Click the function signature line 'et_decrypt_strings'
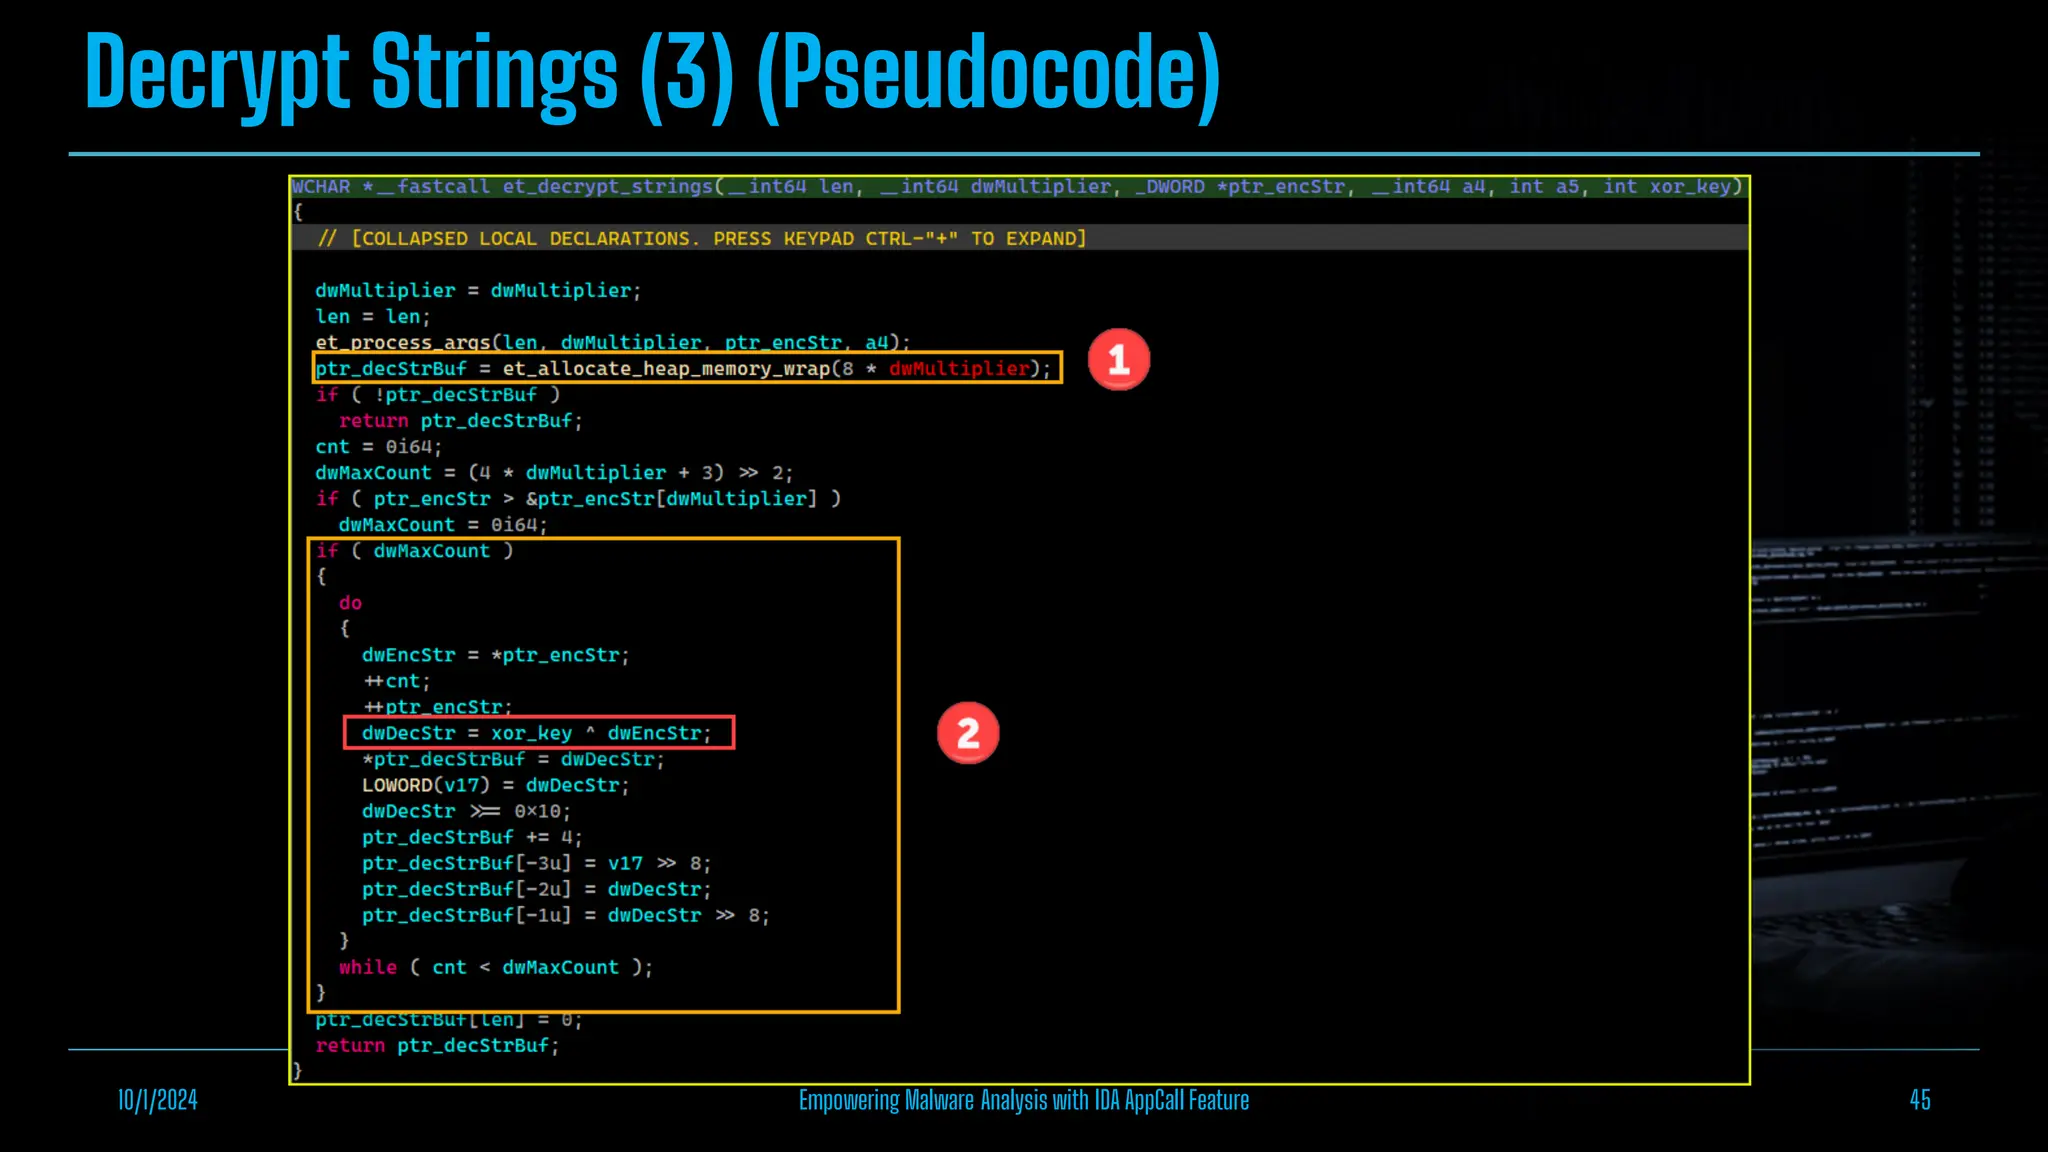 [x=1018, y=187]
